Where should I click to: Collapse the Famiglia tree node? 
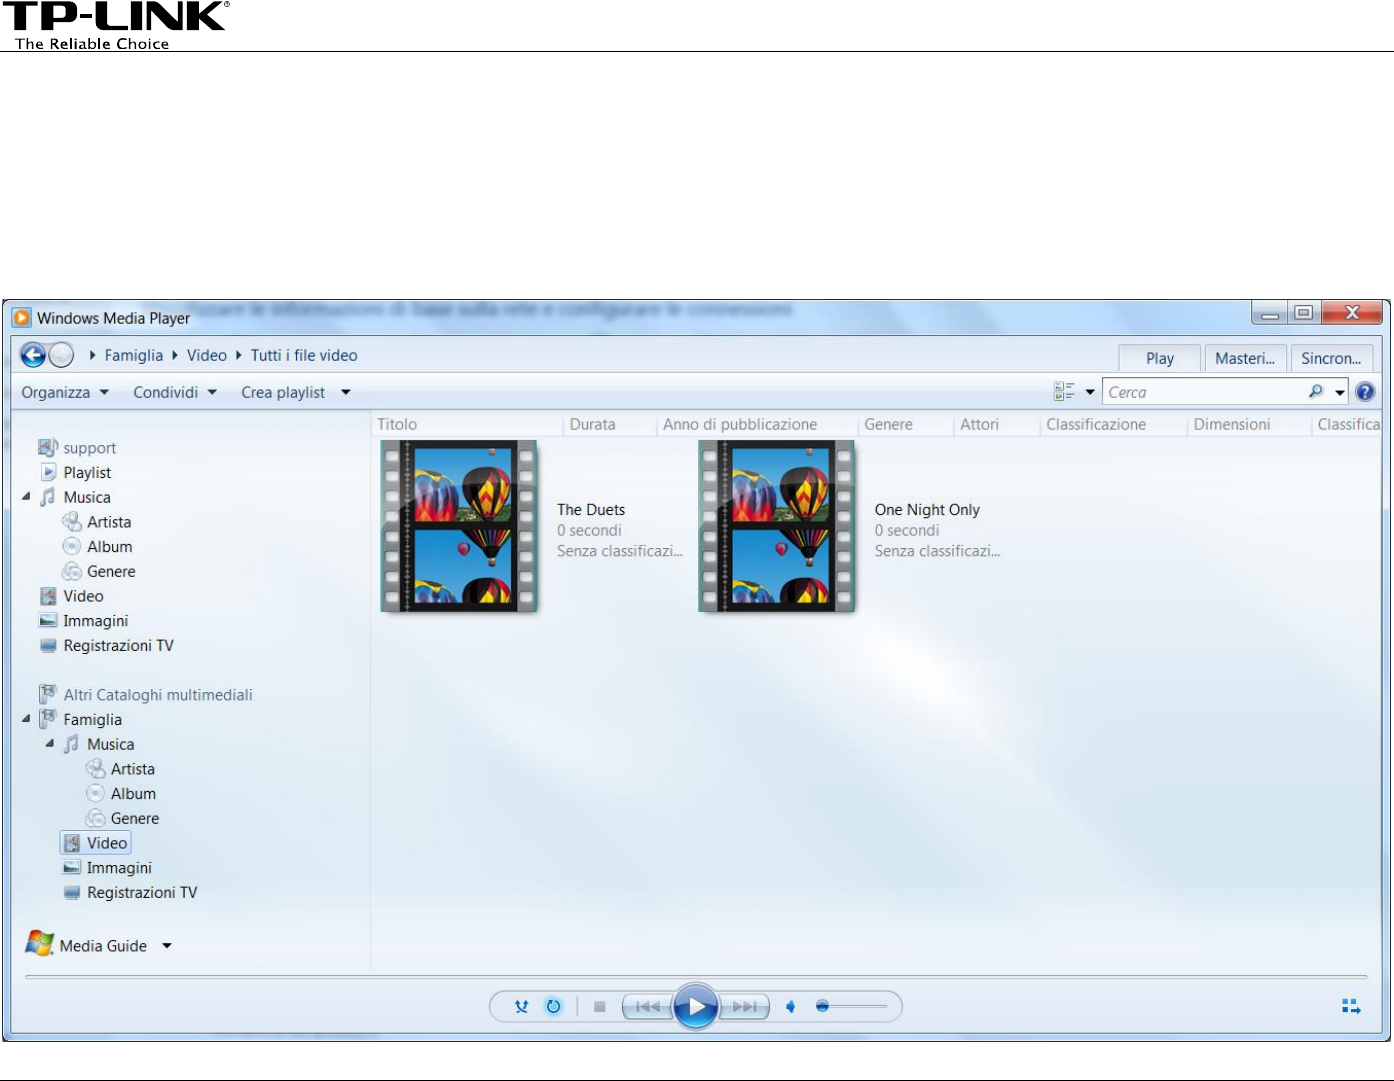26,719
